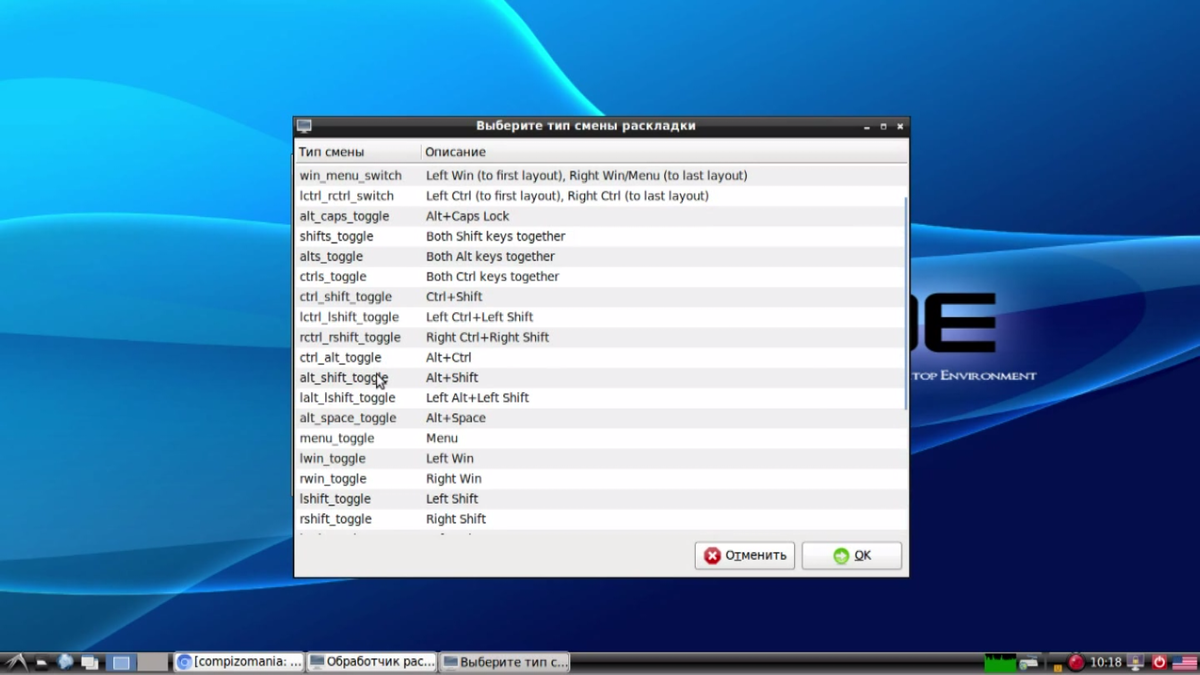Viewport: 1200px width, 675px height.
Task: Click the 'Ctrl+Shift' description cell
Action: [454, 297]
